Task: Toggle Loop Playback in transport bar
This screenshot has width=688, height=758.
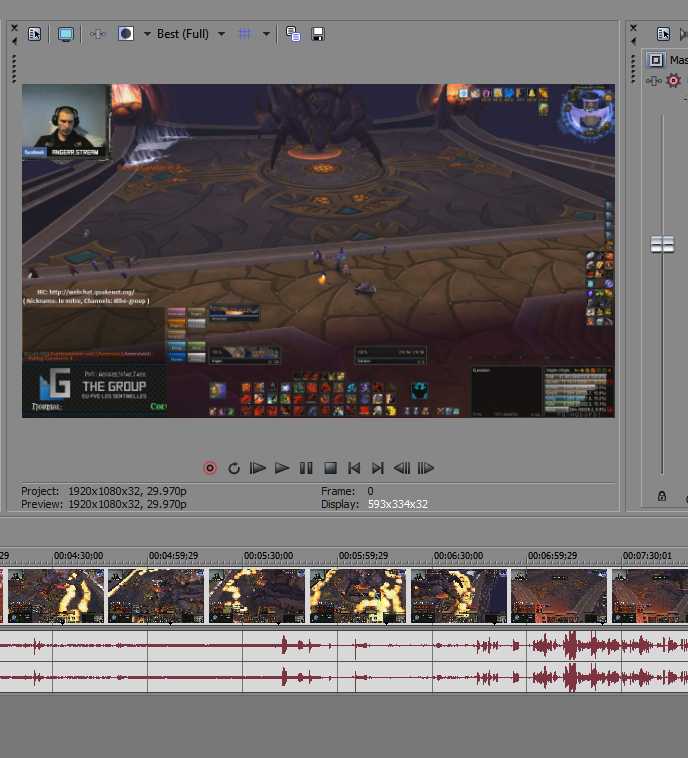Action: (234, 468)
